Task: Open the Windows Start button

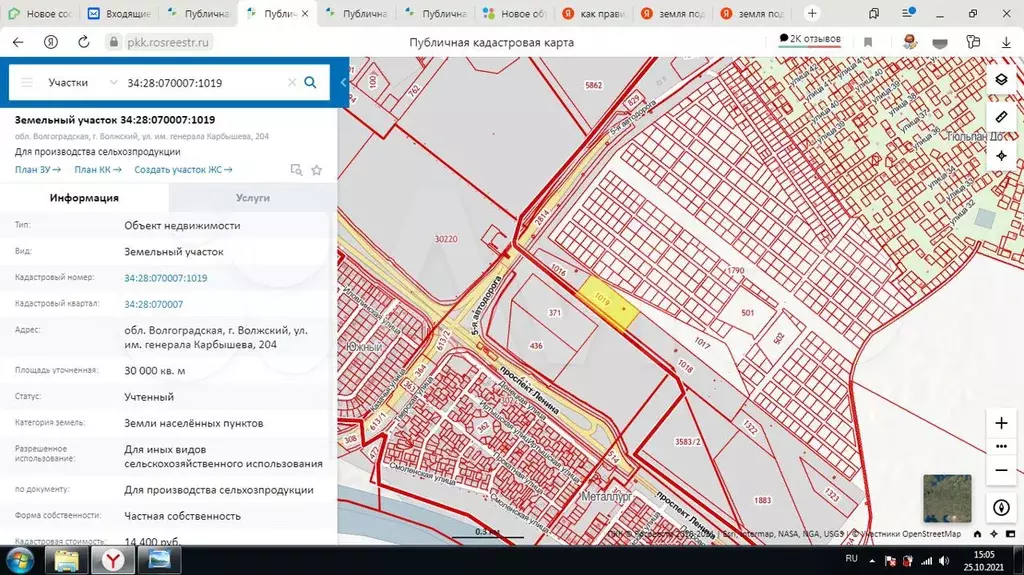Action: 19,561
